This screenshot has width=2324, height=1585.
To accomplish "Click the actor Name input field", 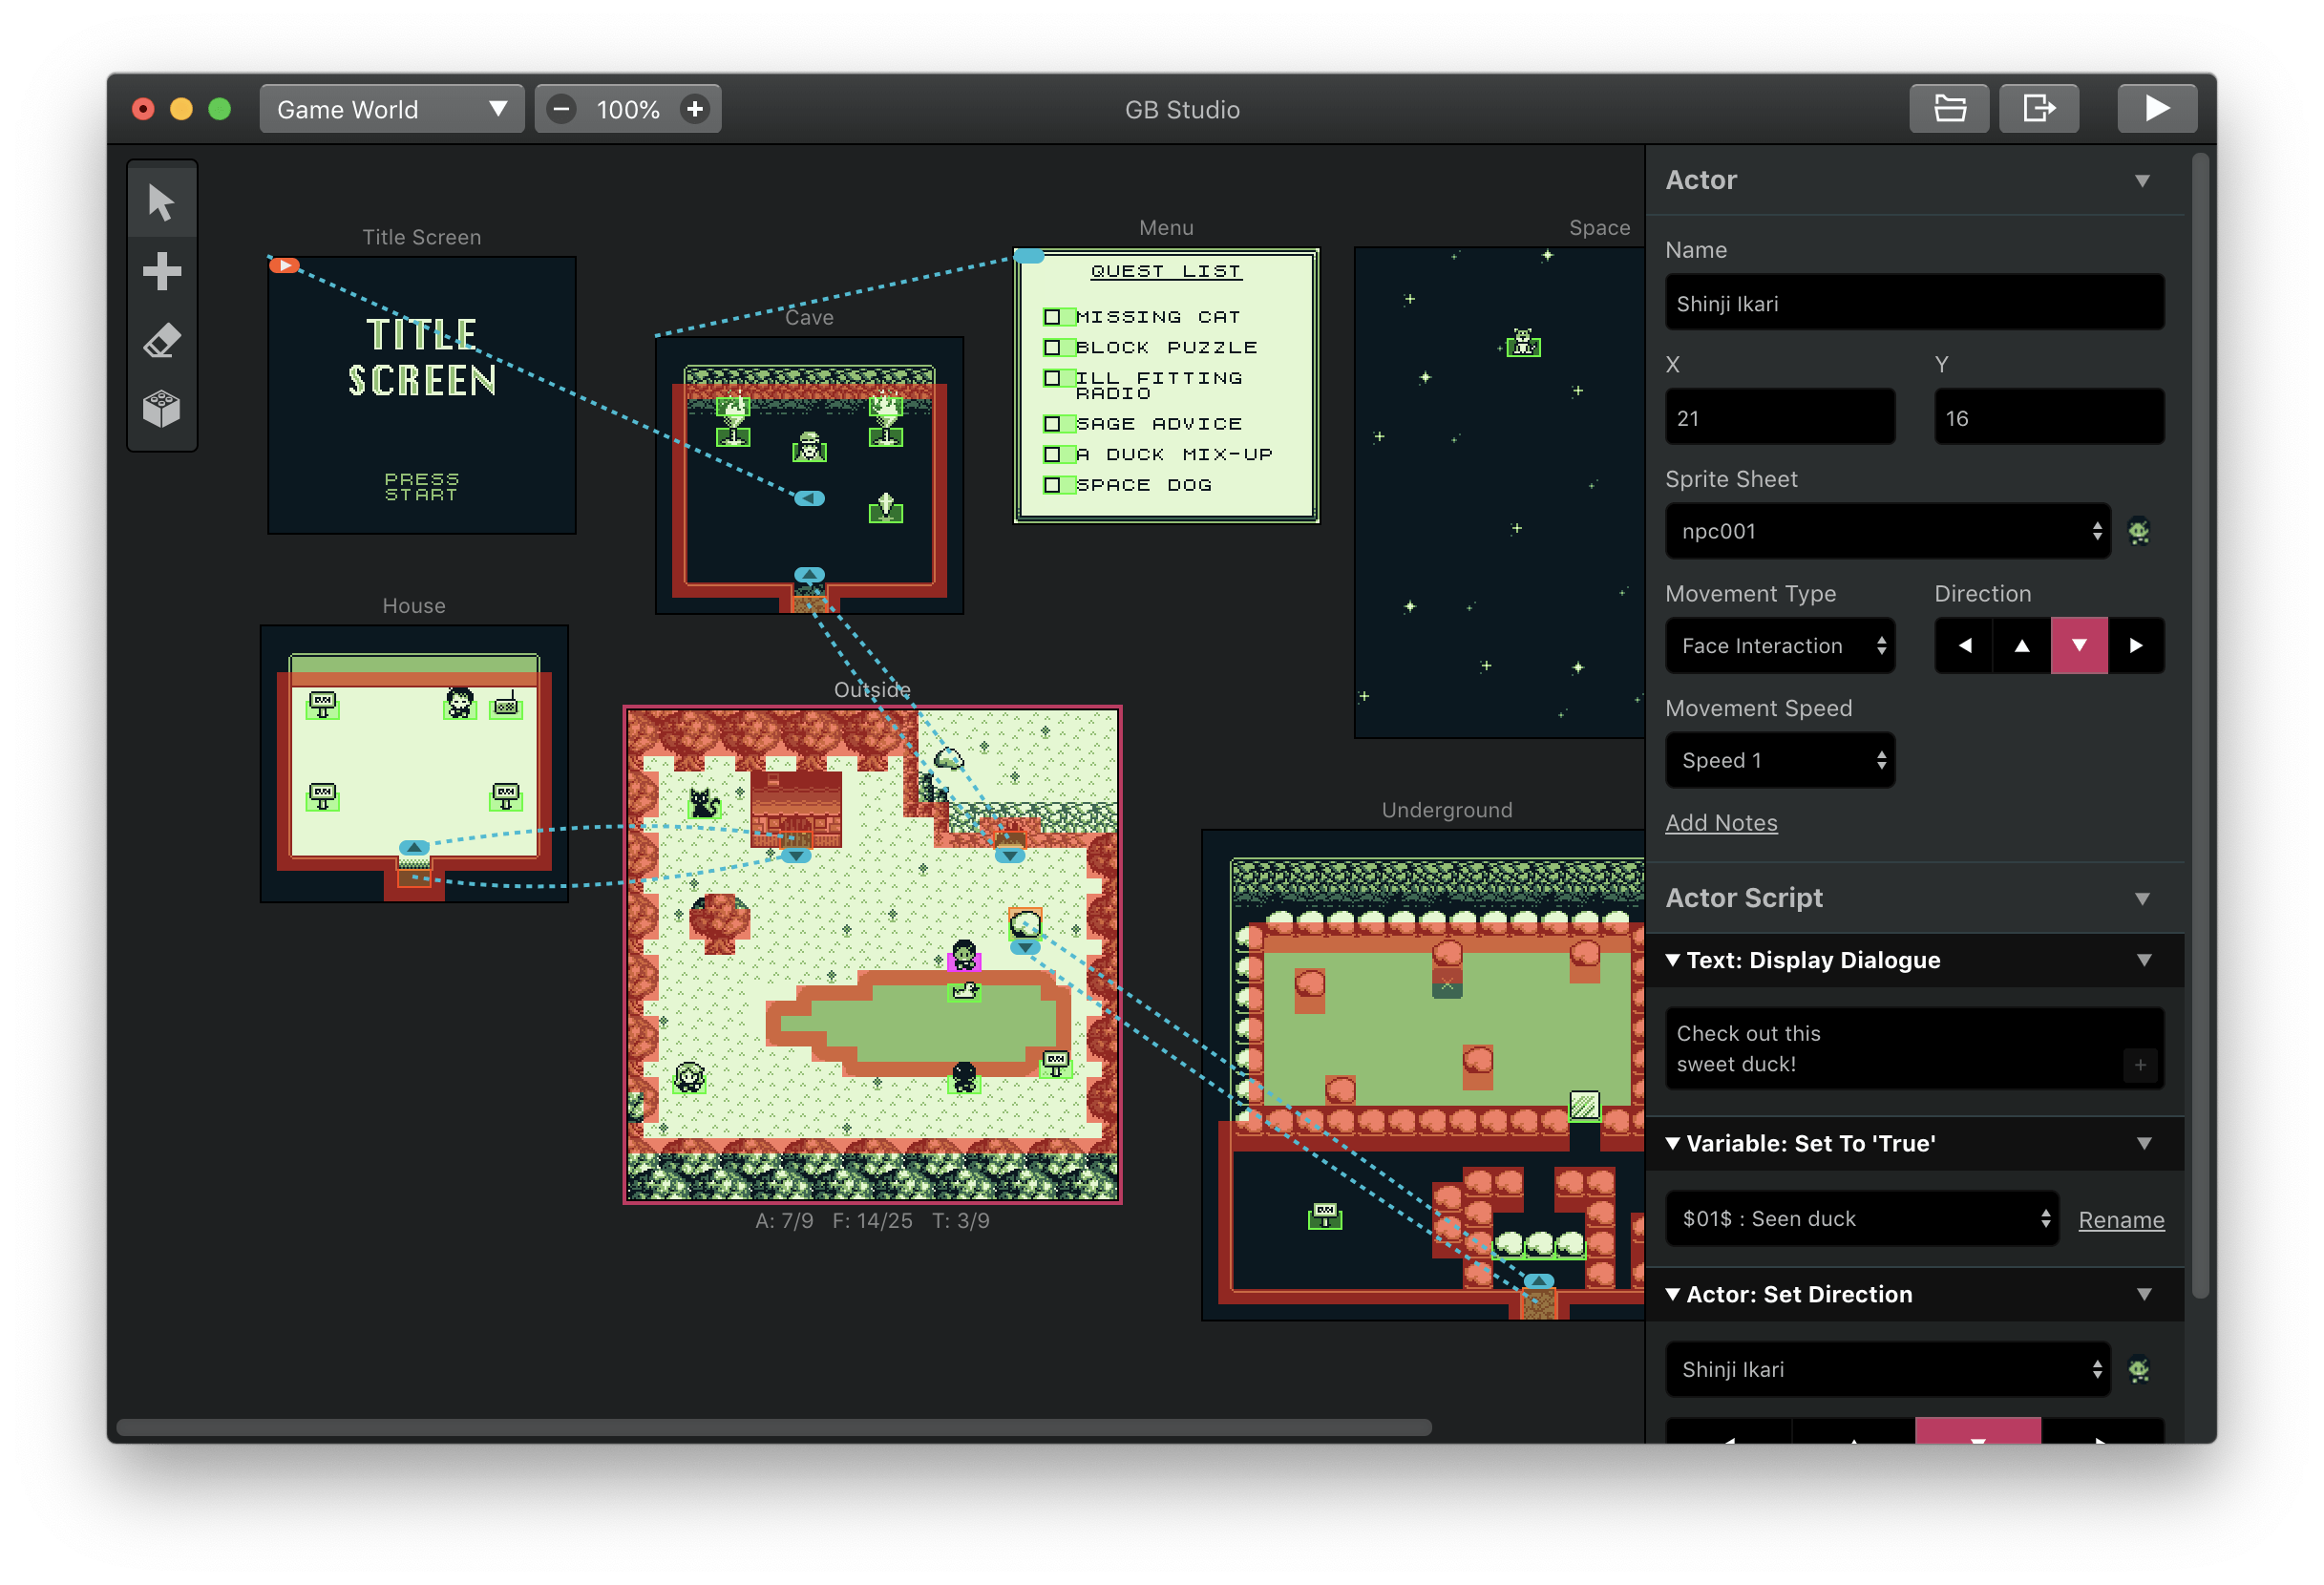I will (1914, 303).
